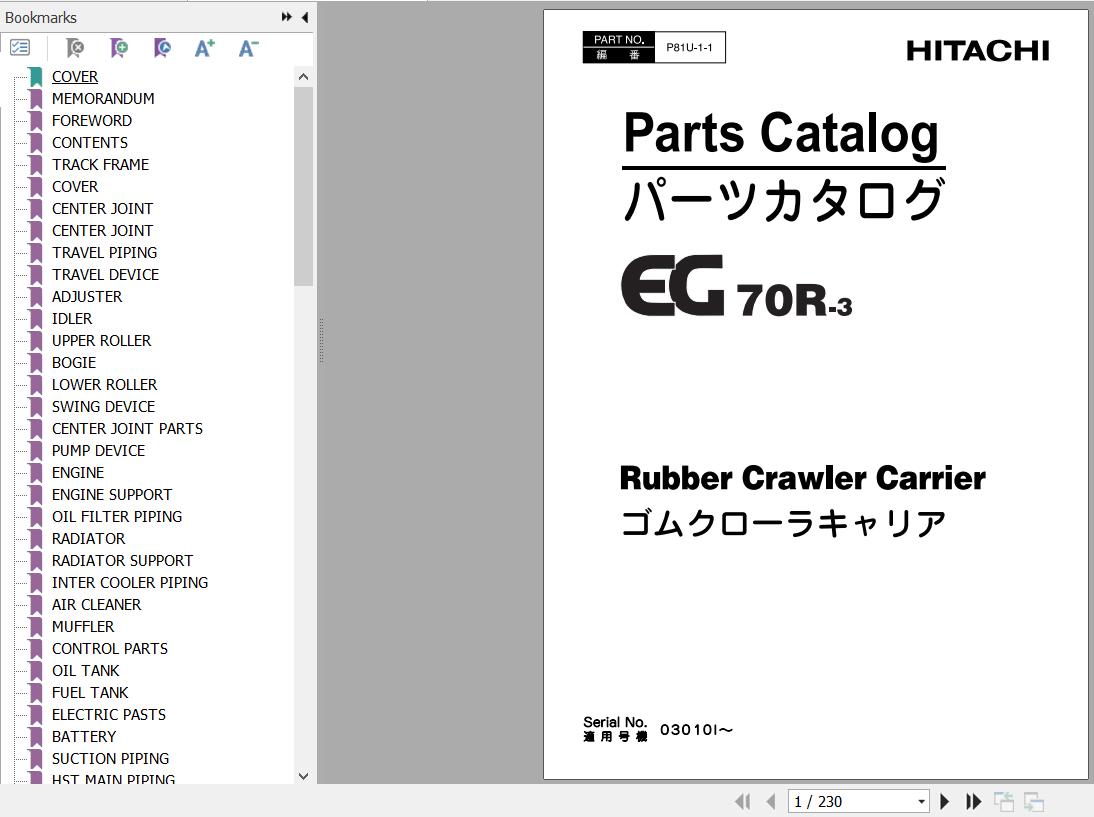Open the first COVER bookmark
The width and height of the screenshot is (1094, 817).
75,76
